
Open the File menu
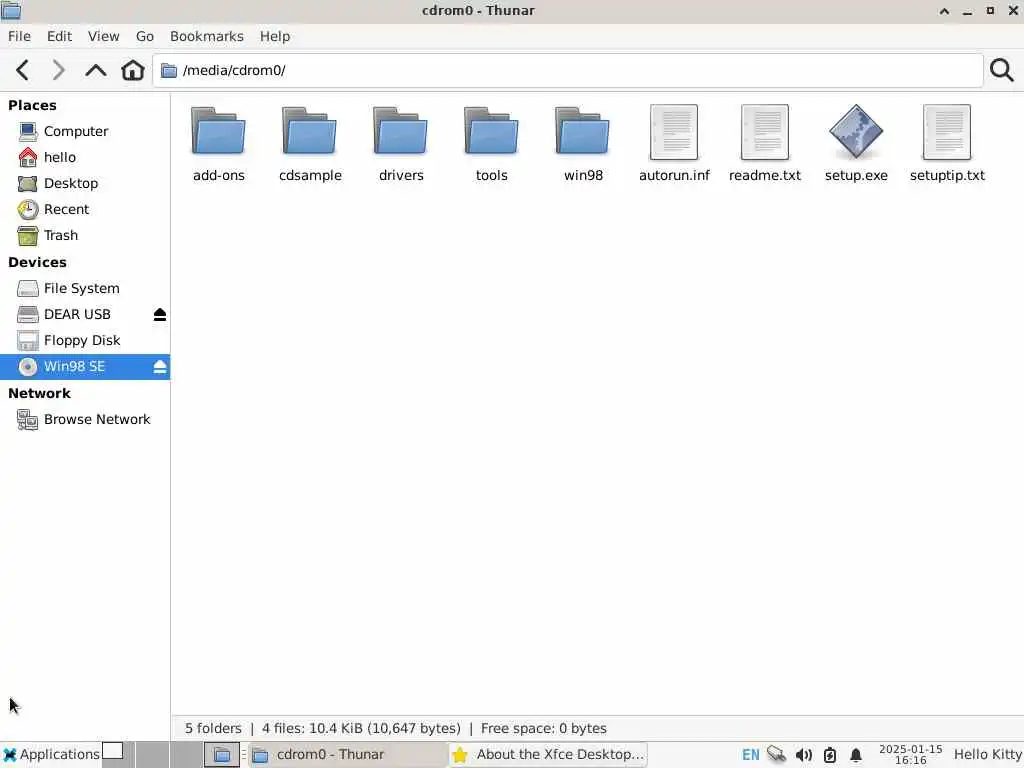(19, 37)
